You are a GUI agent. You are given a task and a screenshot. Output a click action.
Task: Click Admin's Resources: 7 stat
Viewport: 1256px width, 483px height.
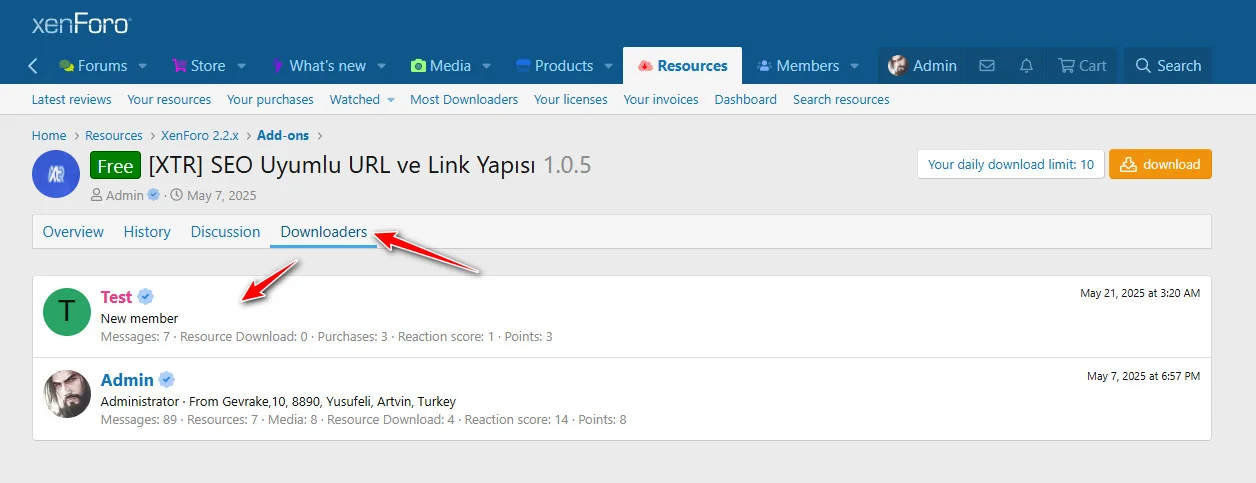coord(220,420)
